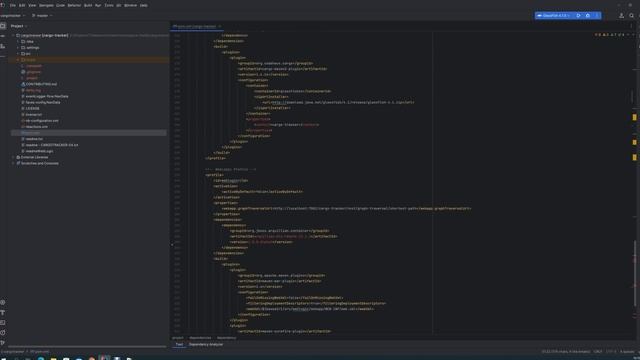Select nb-configuration.xml in project tree
The width and height of the screenshot is (640, 360).
(x=42, y=121)
